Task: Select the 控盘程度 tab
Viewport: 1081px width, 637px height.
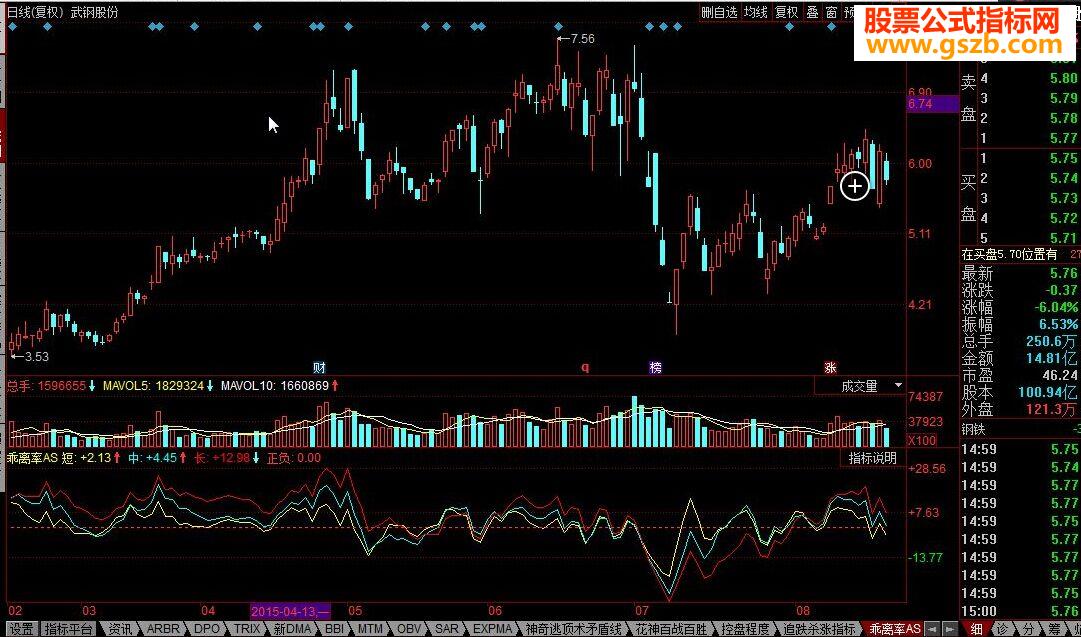Action: 747,629
